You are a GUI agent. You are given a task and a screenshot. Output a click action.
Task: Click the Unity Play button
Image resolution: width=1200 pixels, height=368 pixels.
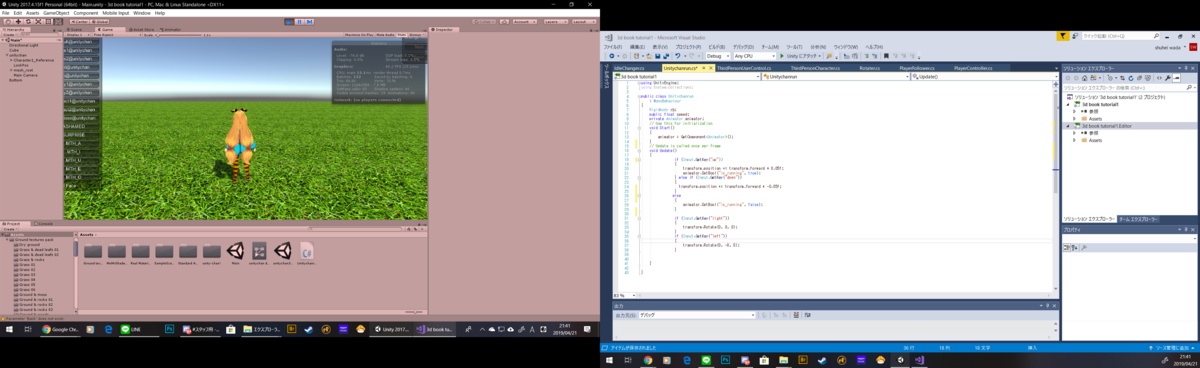click(289, 21)
